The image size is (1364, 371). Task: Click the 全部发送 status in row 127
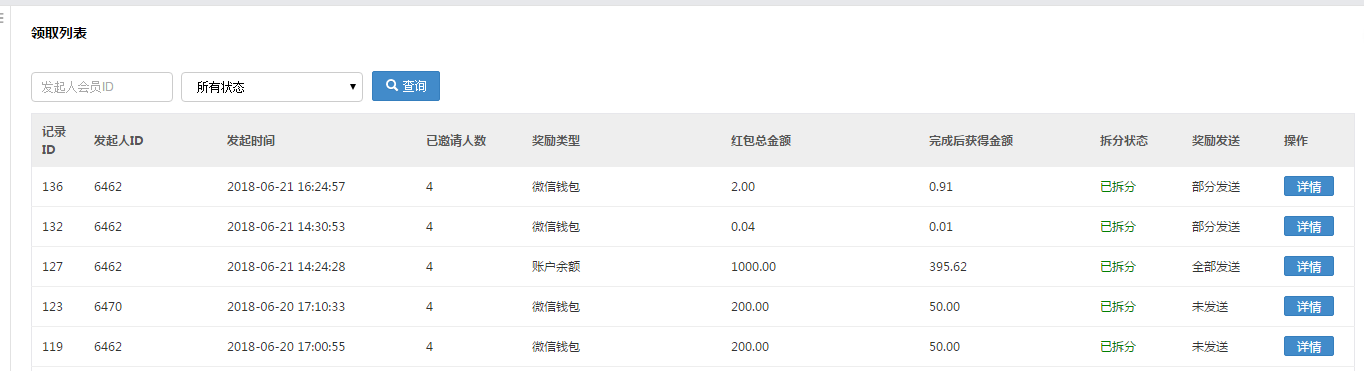coord(1216,267)
